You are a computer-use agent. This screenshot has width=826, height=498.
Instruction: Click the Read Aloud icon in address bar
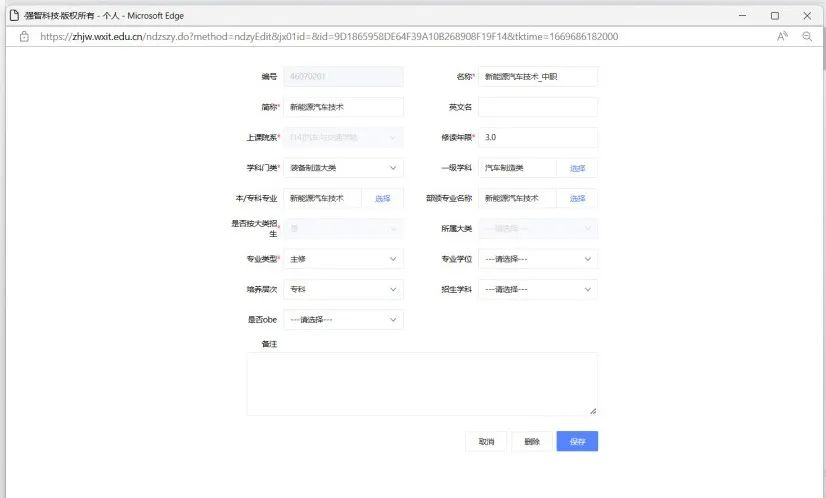coord(782,36)
